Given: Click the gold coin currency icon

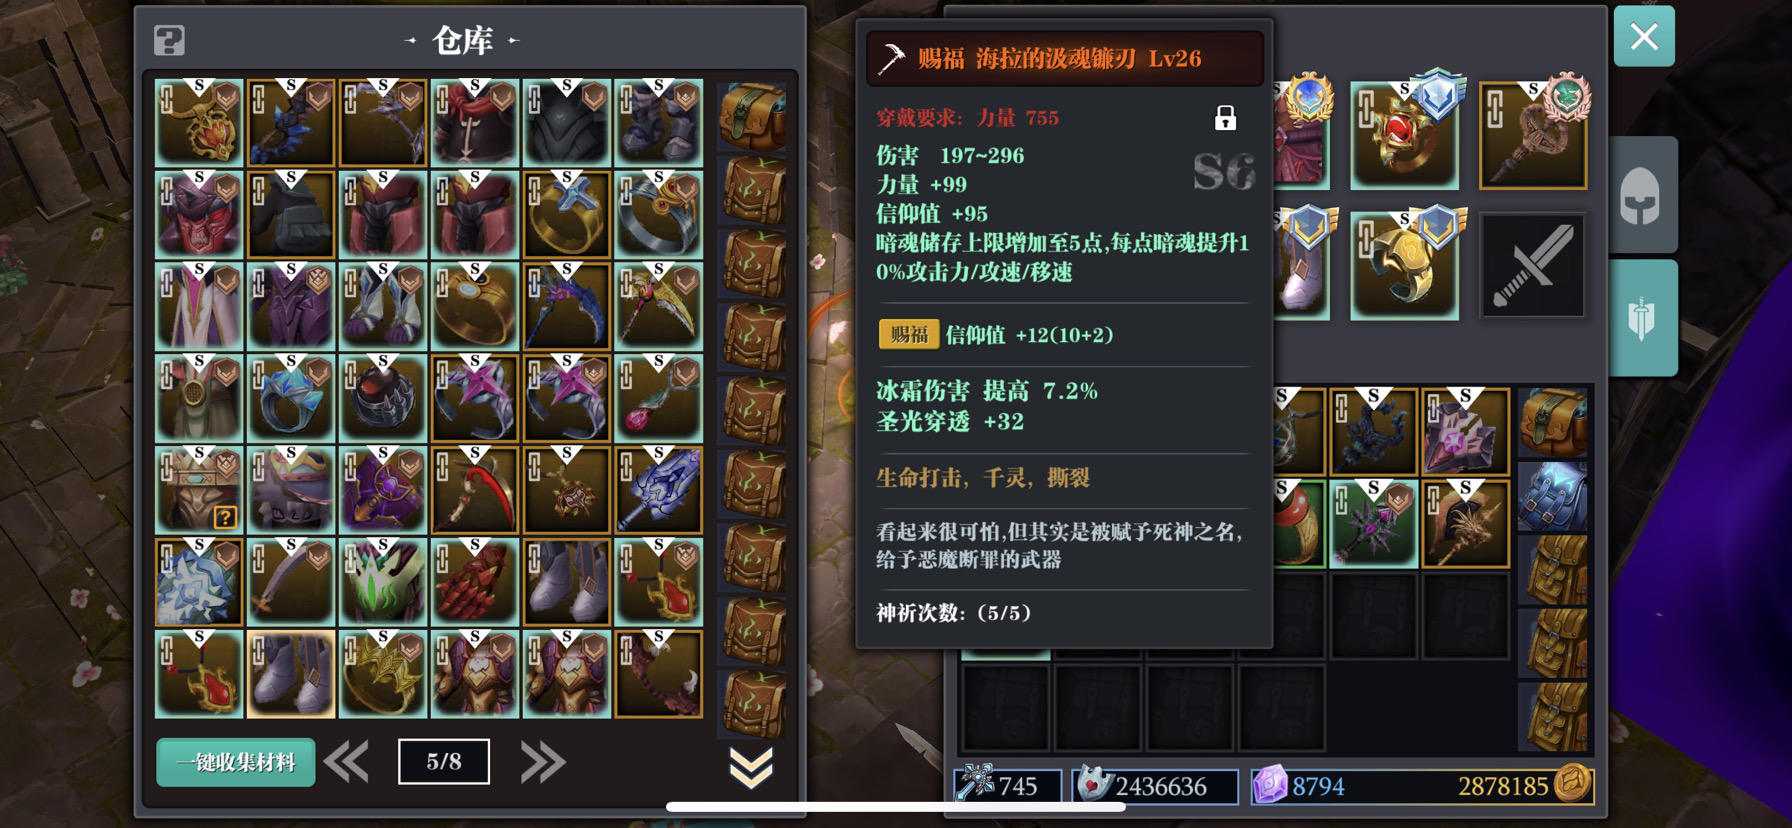Looking at the screenshot, I should coord(1573,784).
